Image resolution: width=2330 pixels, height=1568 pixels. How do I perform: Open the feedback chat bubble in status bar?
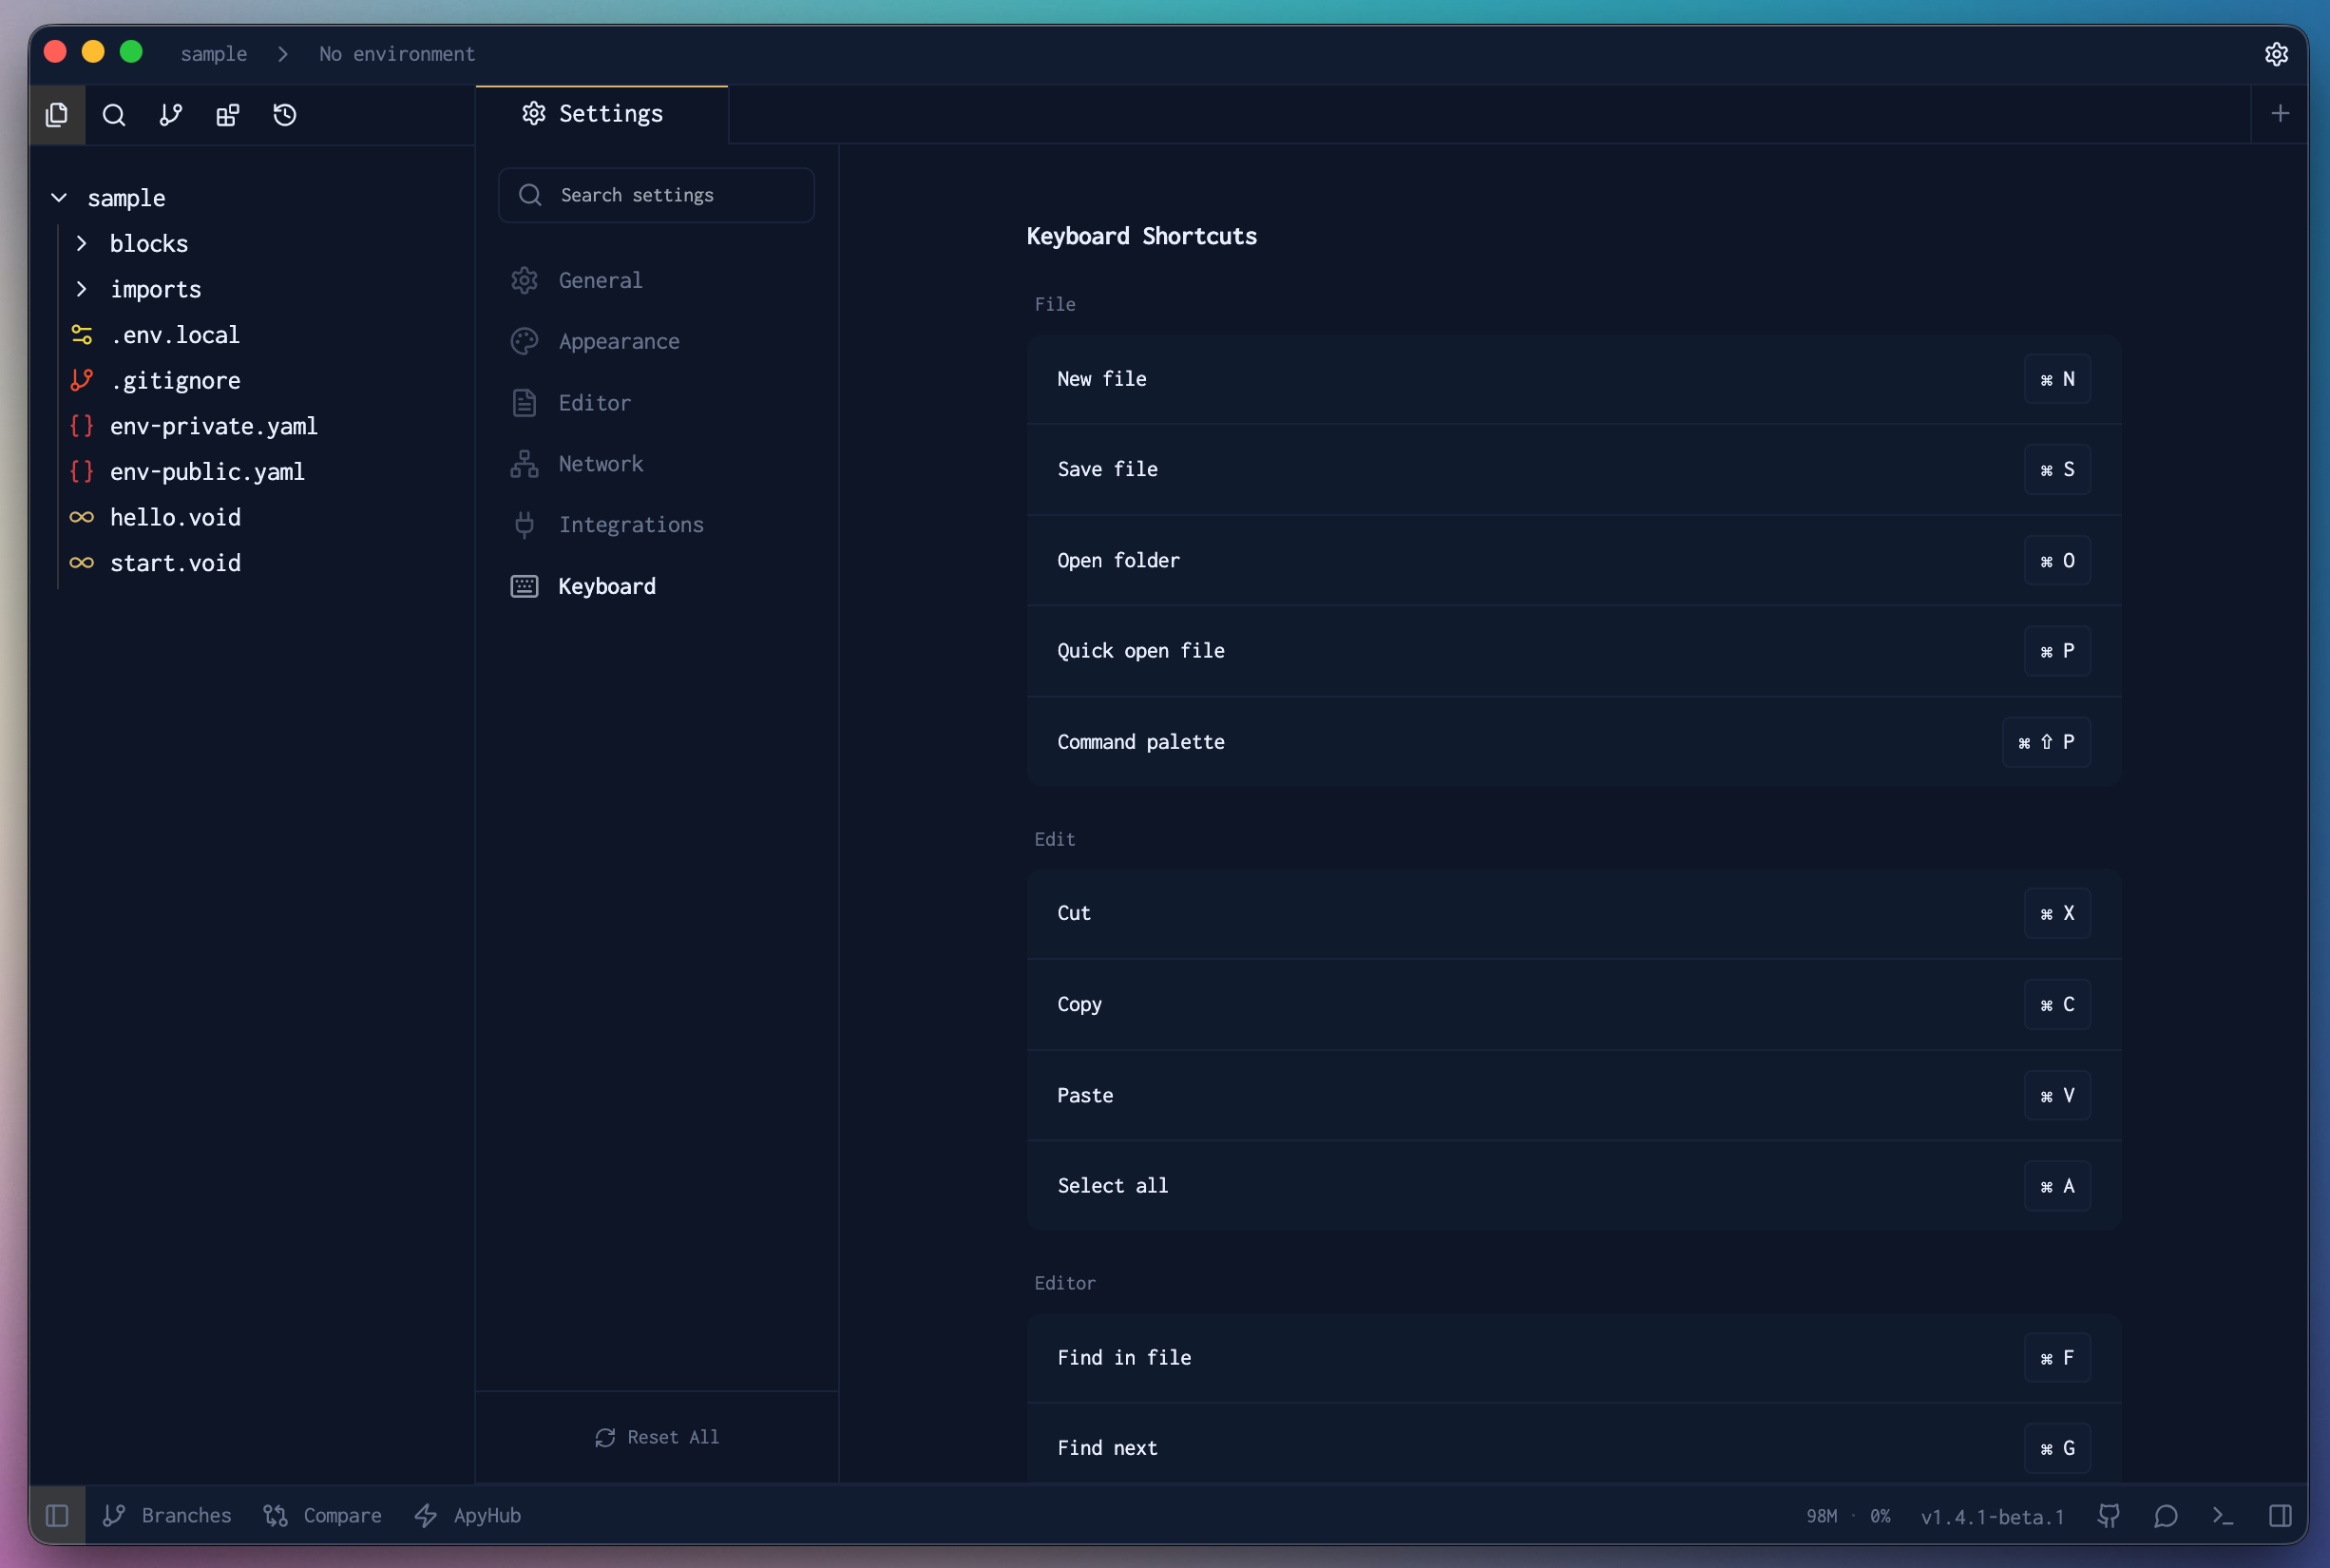pos(2166,1515)
